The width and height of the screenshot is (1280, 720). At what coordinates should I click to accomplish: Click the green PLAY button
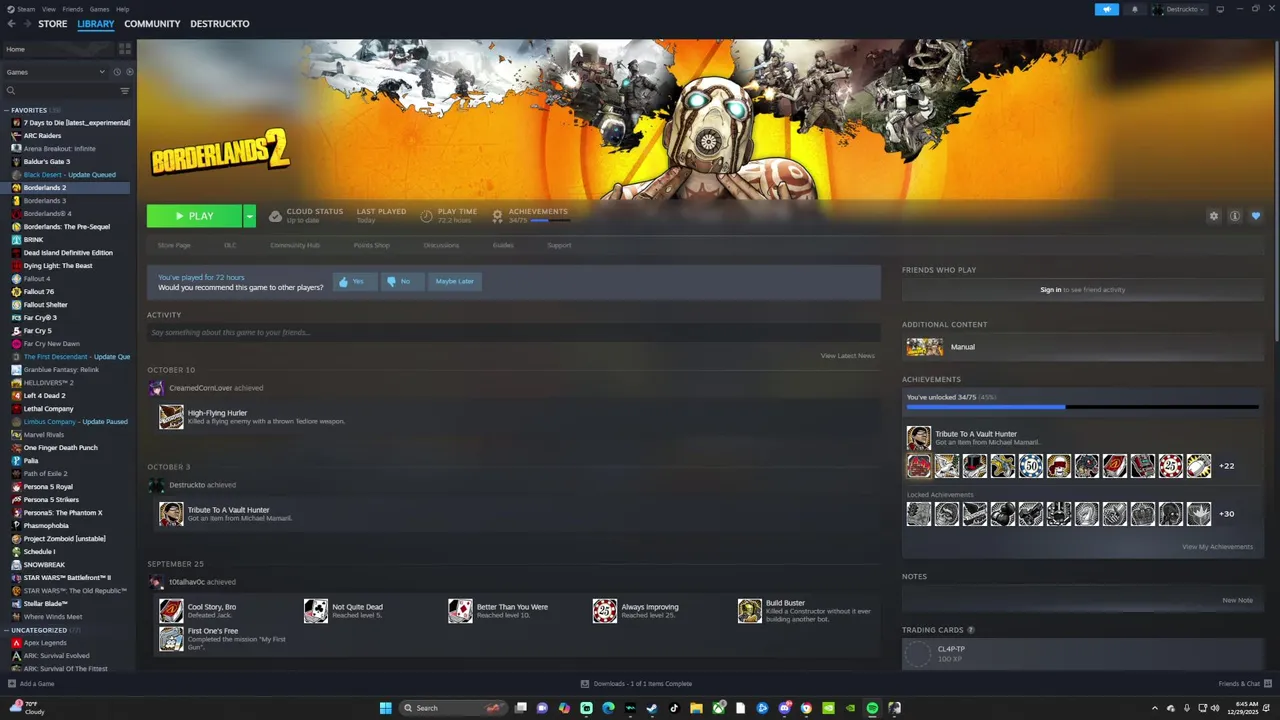coord(194,216)
